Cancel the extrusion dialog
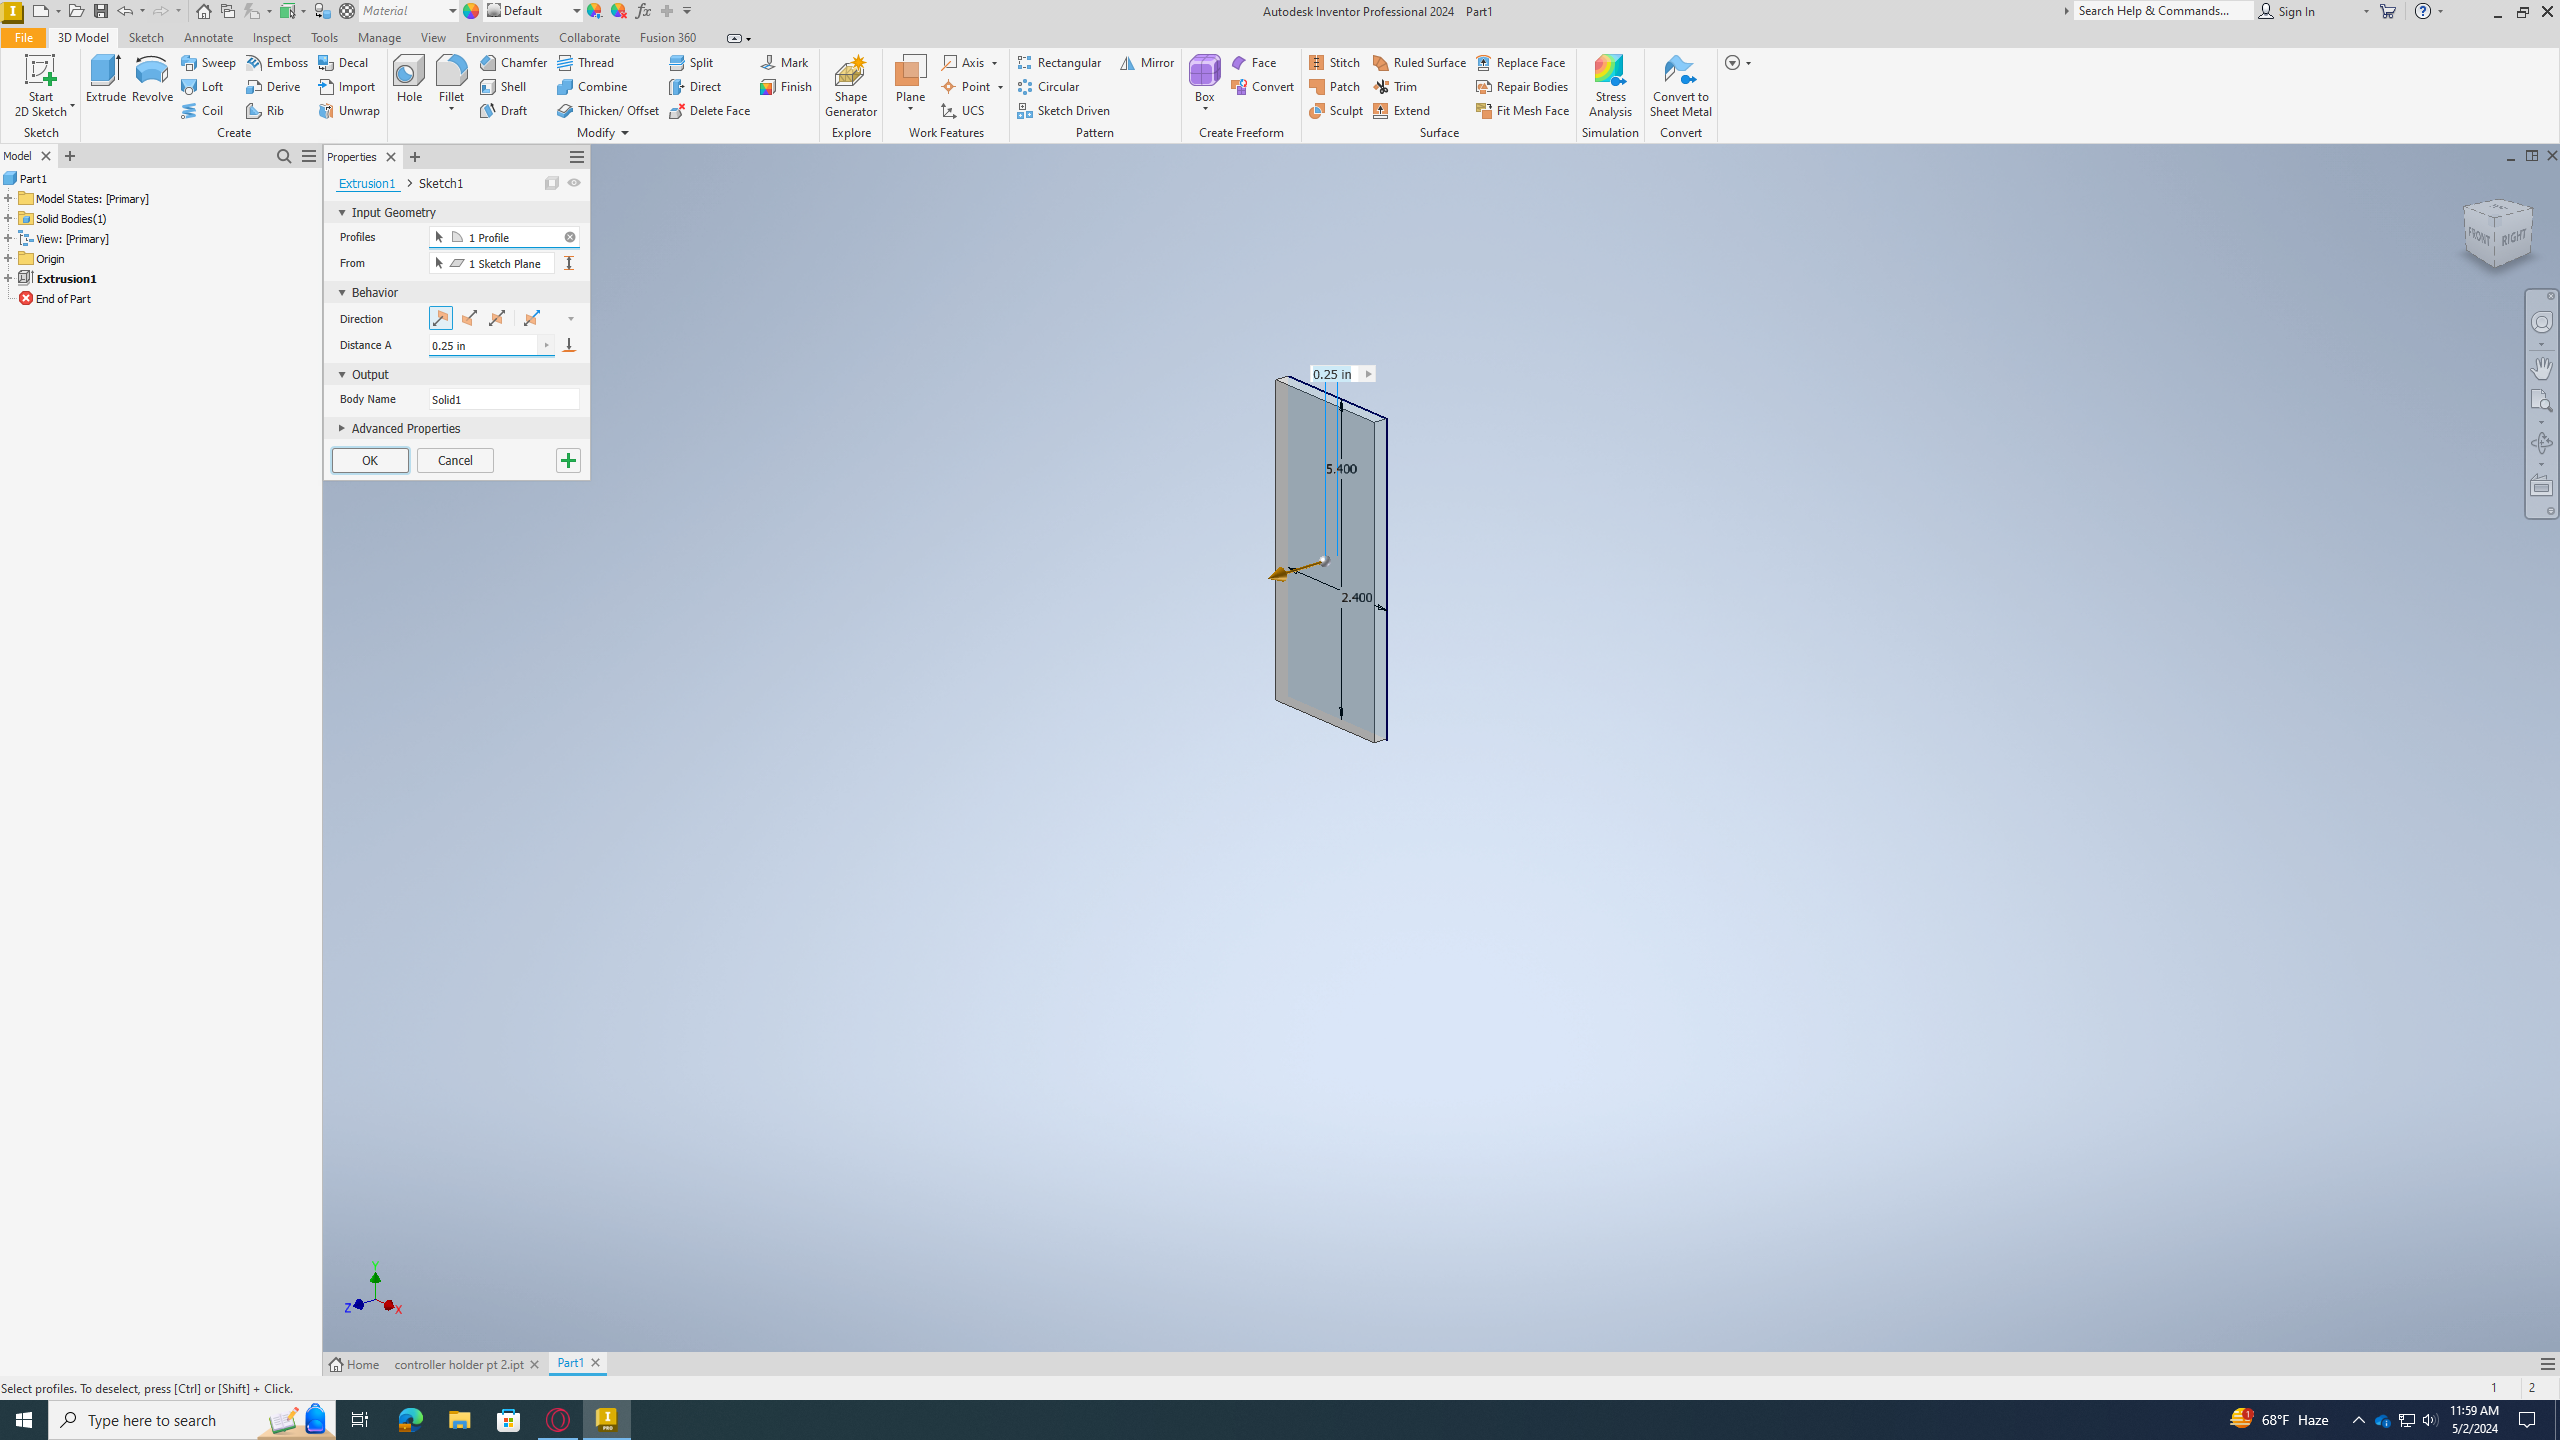The image size is (2560, 1440). pos(455,460)
